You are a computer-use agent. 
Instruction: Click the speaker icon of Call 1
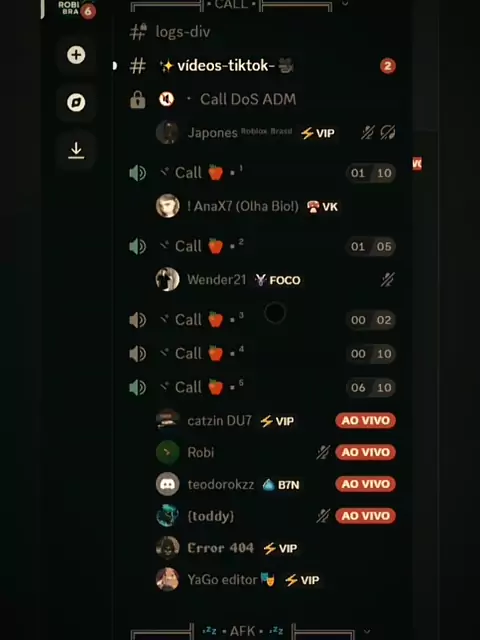(138, 173)
